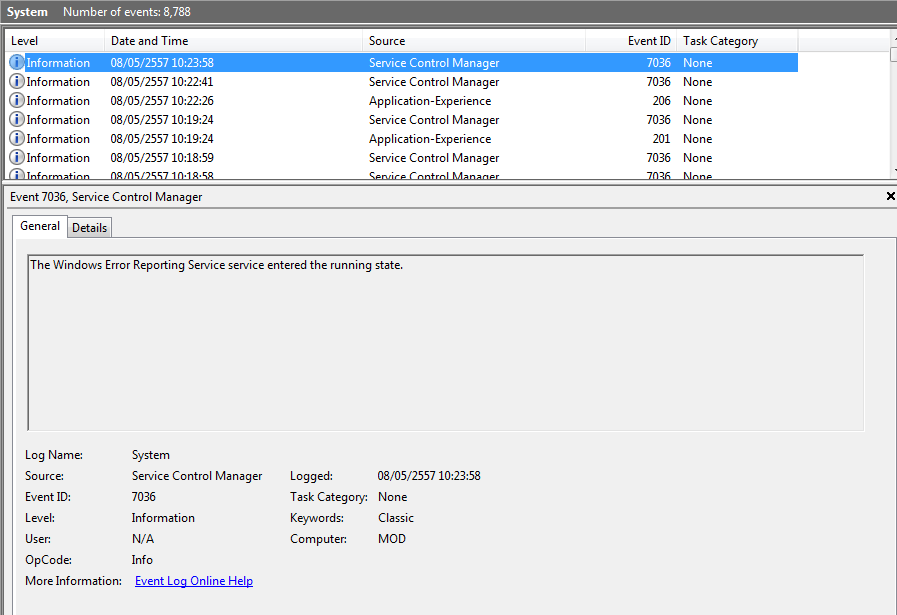
Task: Sort the list by Event ID column
Action: tap(630, 41)
